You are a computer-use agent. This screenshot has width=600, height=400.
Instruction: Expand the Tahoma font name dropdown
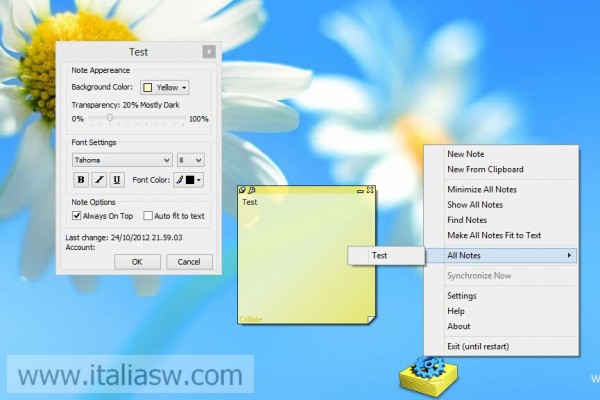point(121,160)
